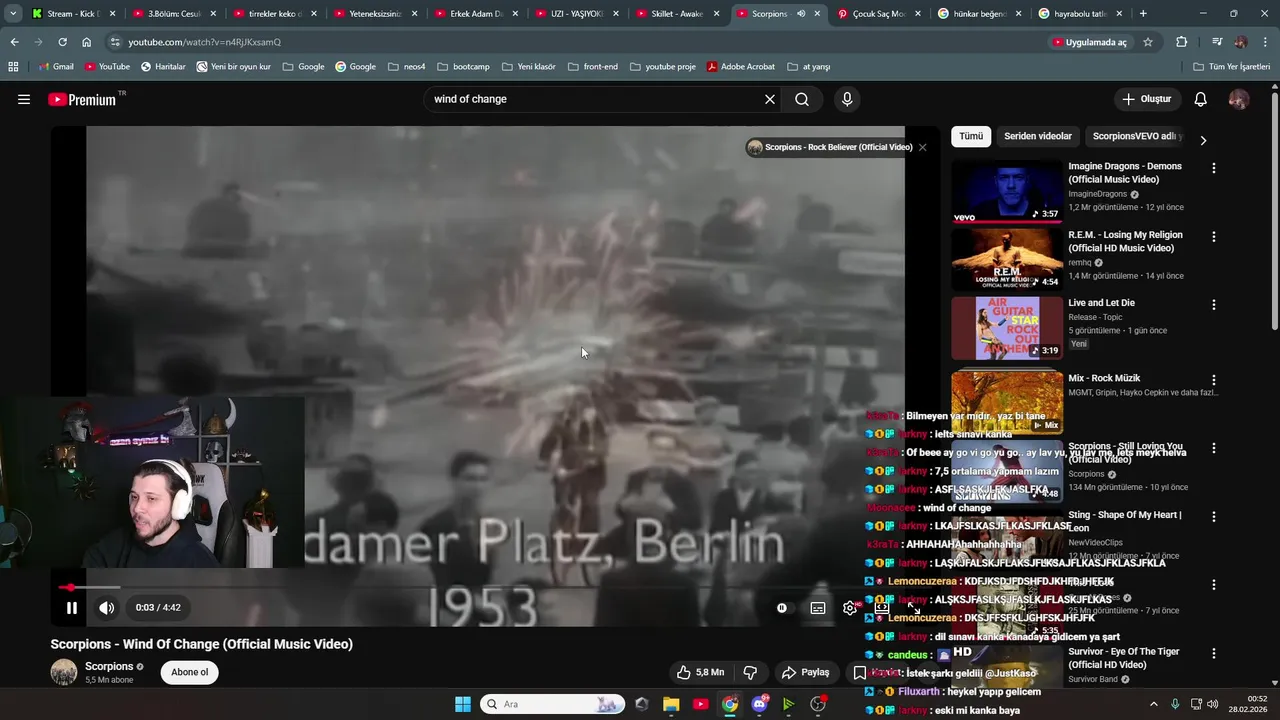Open the apps grid in the bookmarks bar
This screenshot has height=720, width=1280.
(x=13, y=66)
